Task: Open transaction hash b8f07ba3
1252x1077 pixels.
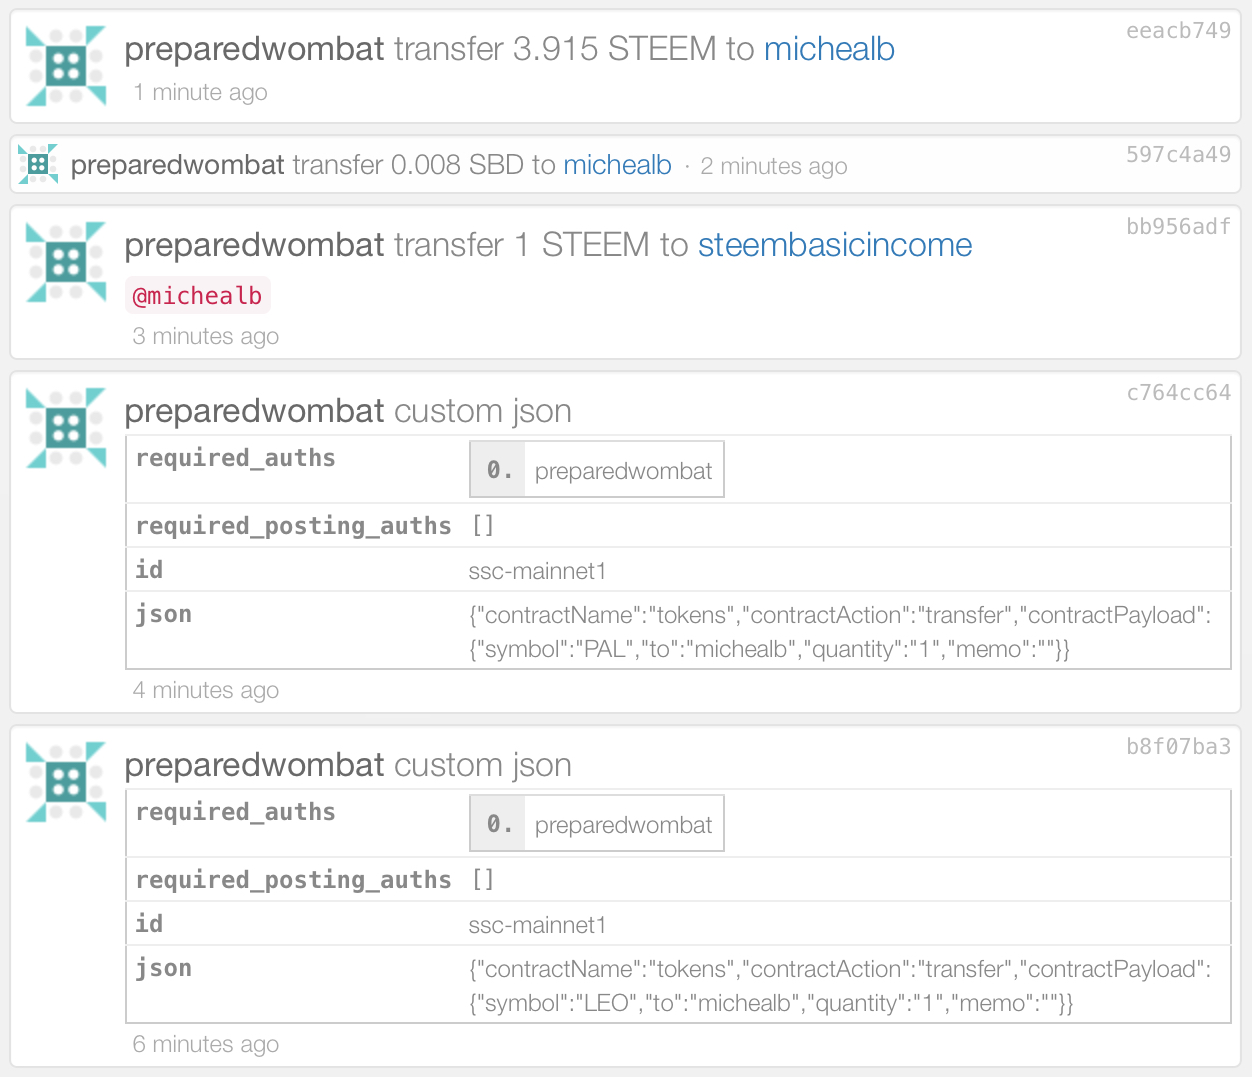Action: [x=1178, y=747]
